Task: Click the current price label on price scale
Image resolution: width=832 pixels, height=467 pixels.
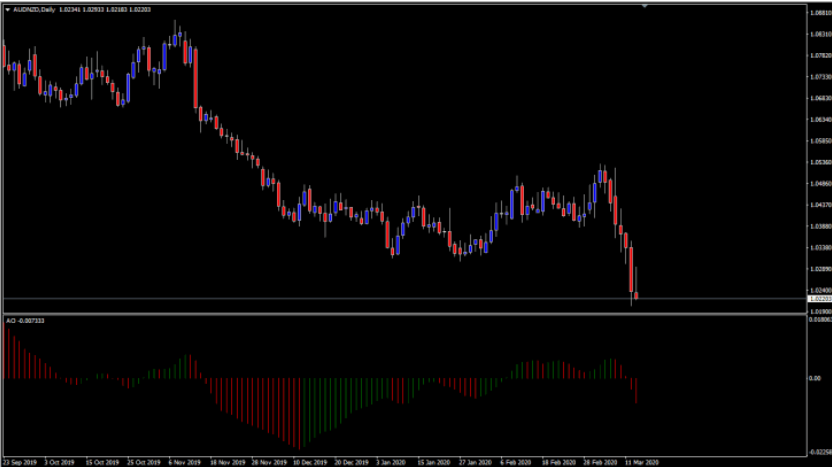Action: (x=818, y=299)
